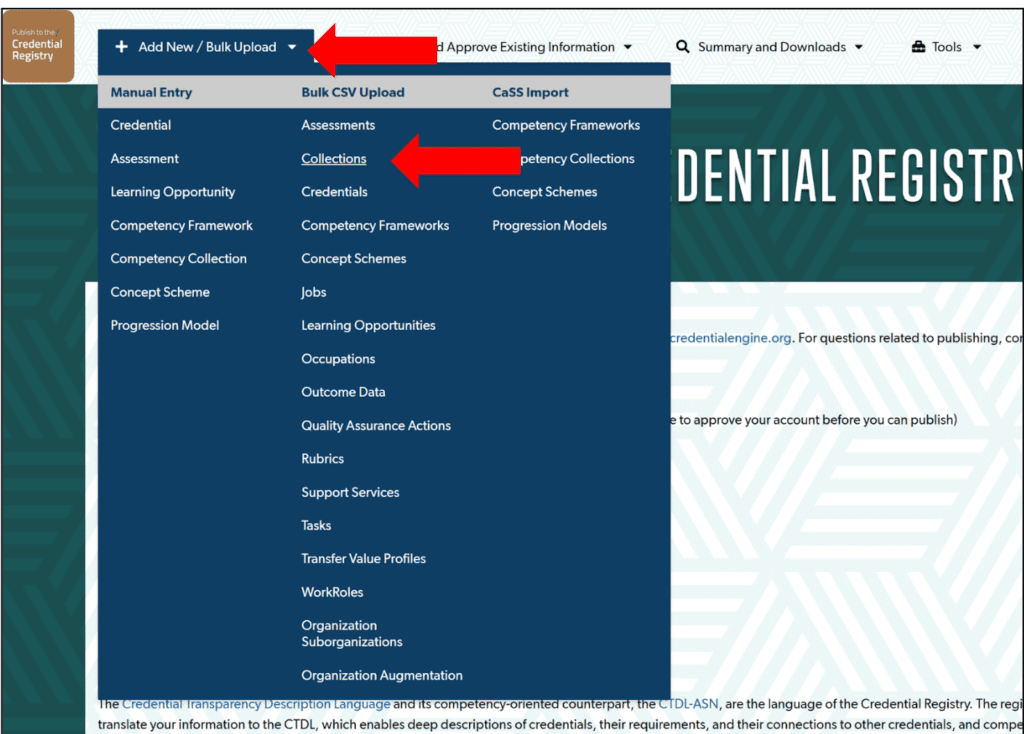
Task: Click the toolbox icon next to Tools
Action: [x=918, y=46]
